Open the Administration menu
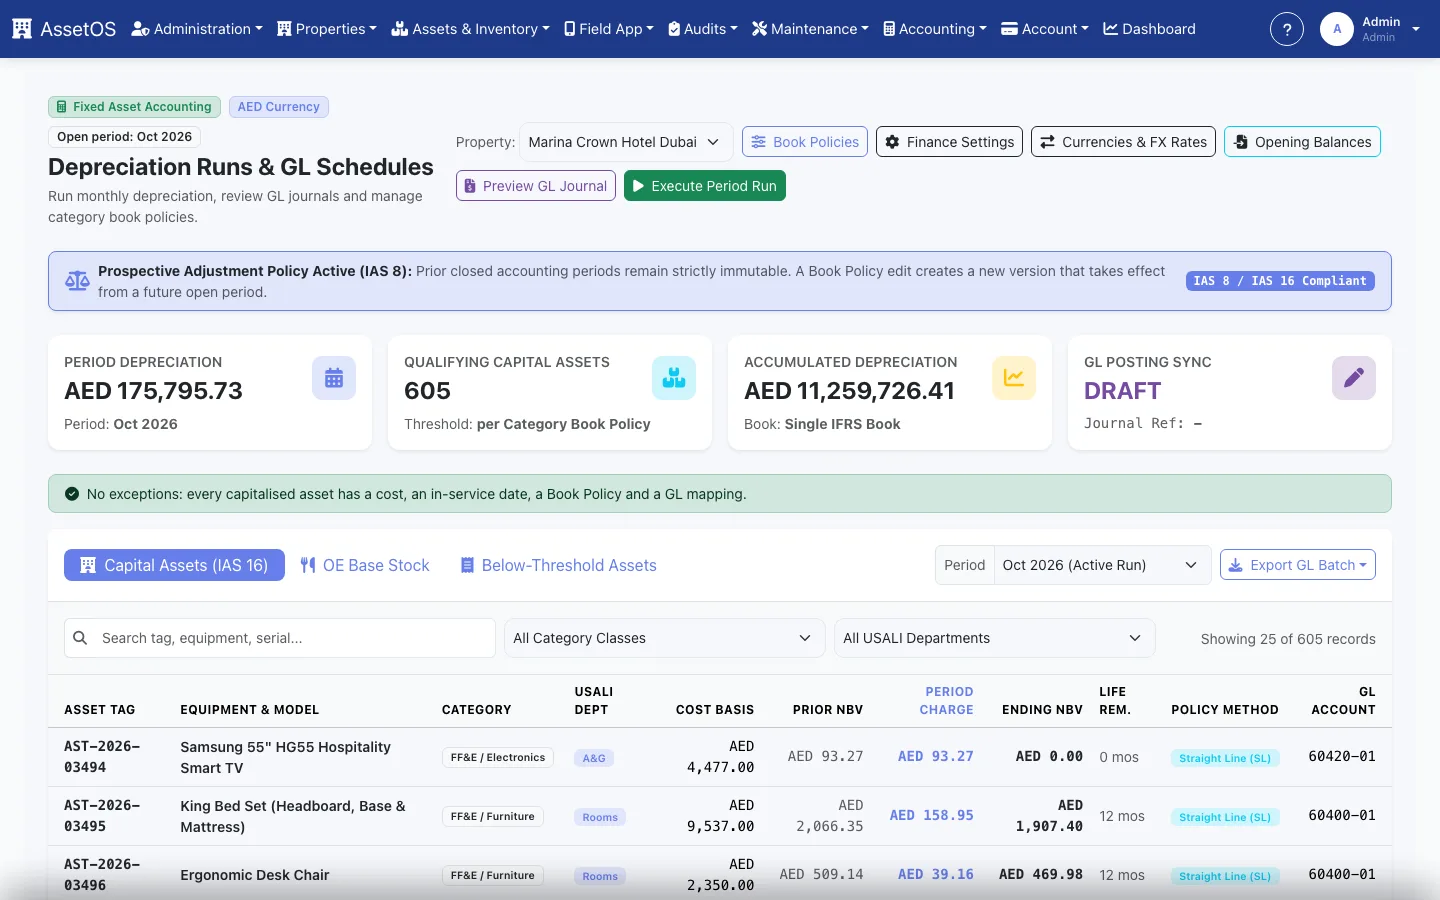Screen dimensions: 1440x900 197,29
